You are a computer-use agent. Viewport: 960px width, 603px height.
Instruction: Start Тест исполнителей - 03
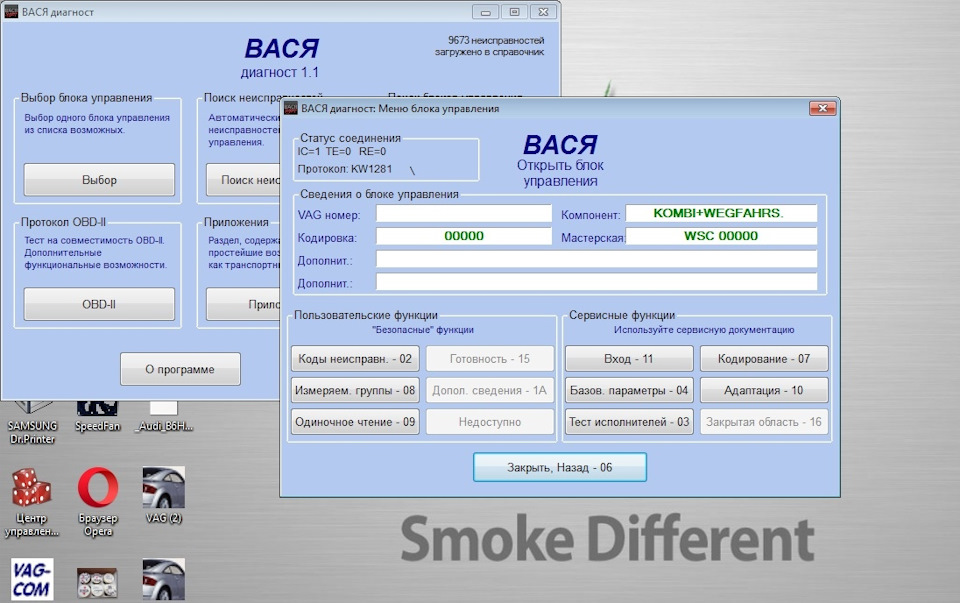629,422
